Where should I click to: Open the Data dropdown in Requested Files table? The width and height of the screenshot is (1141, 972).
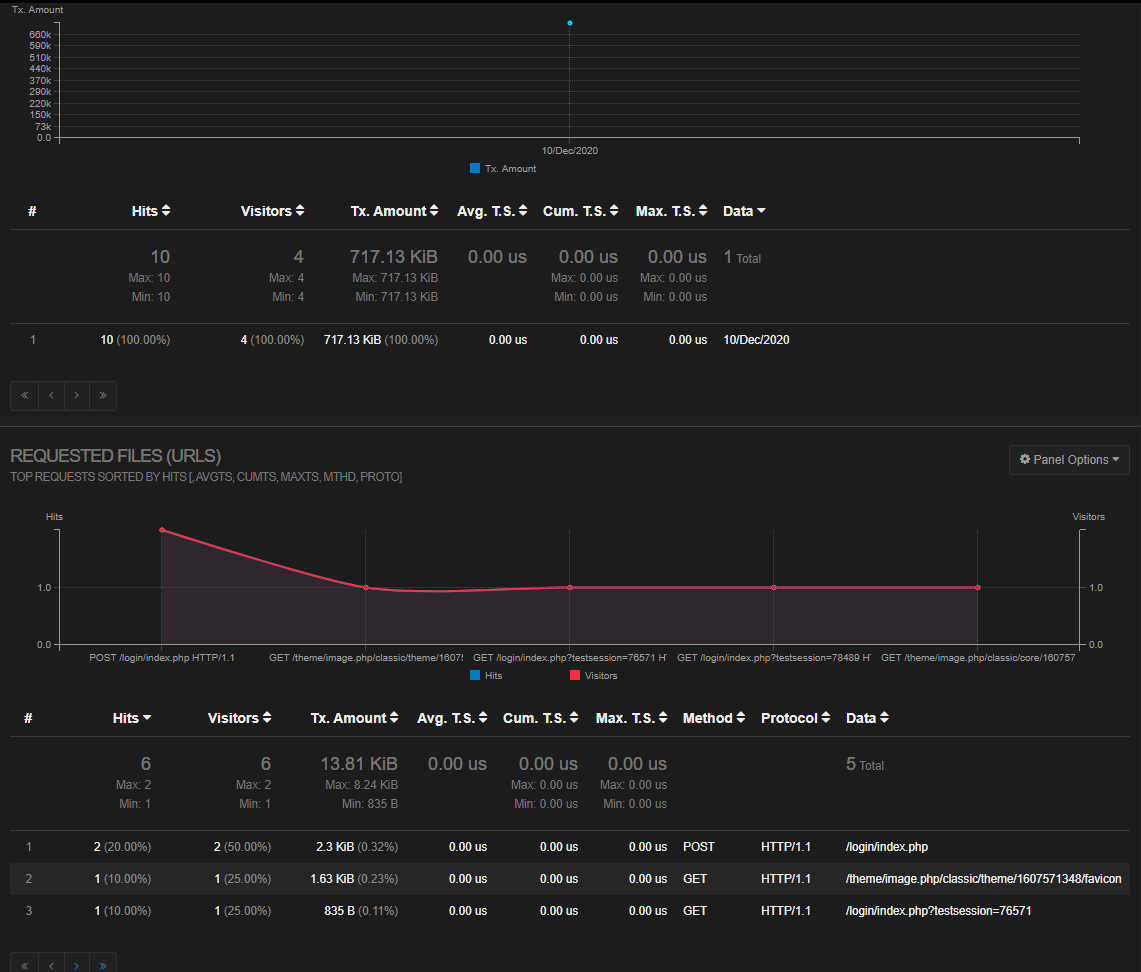(x=866, y=717)
